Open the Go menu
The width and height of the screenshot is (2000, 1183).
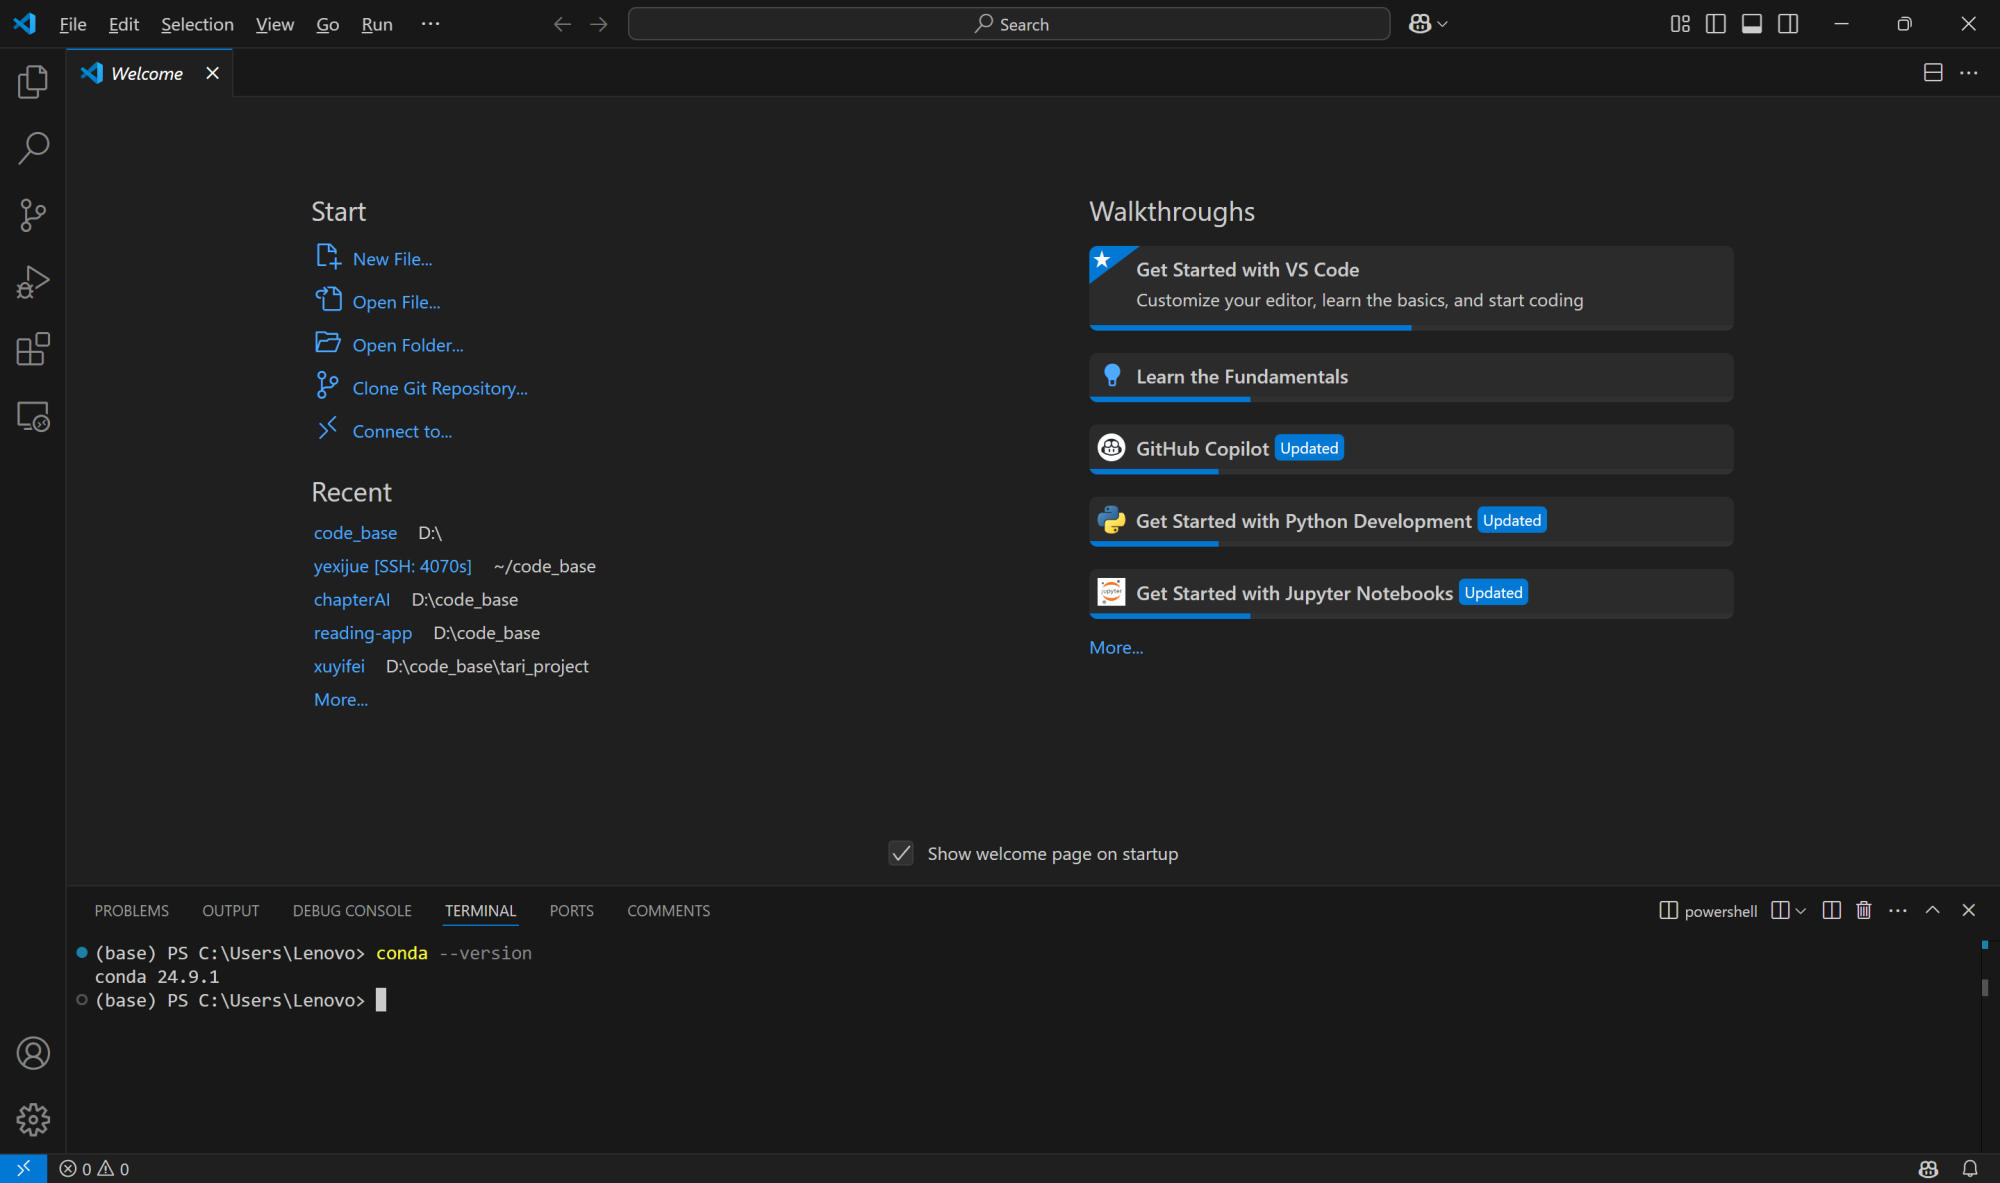[x=327, y=24]
